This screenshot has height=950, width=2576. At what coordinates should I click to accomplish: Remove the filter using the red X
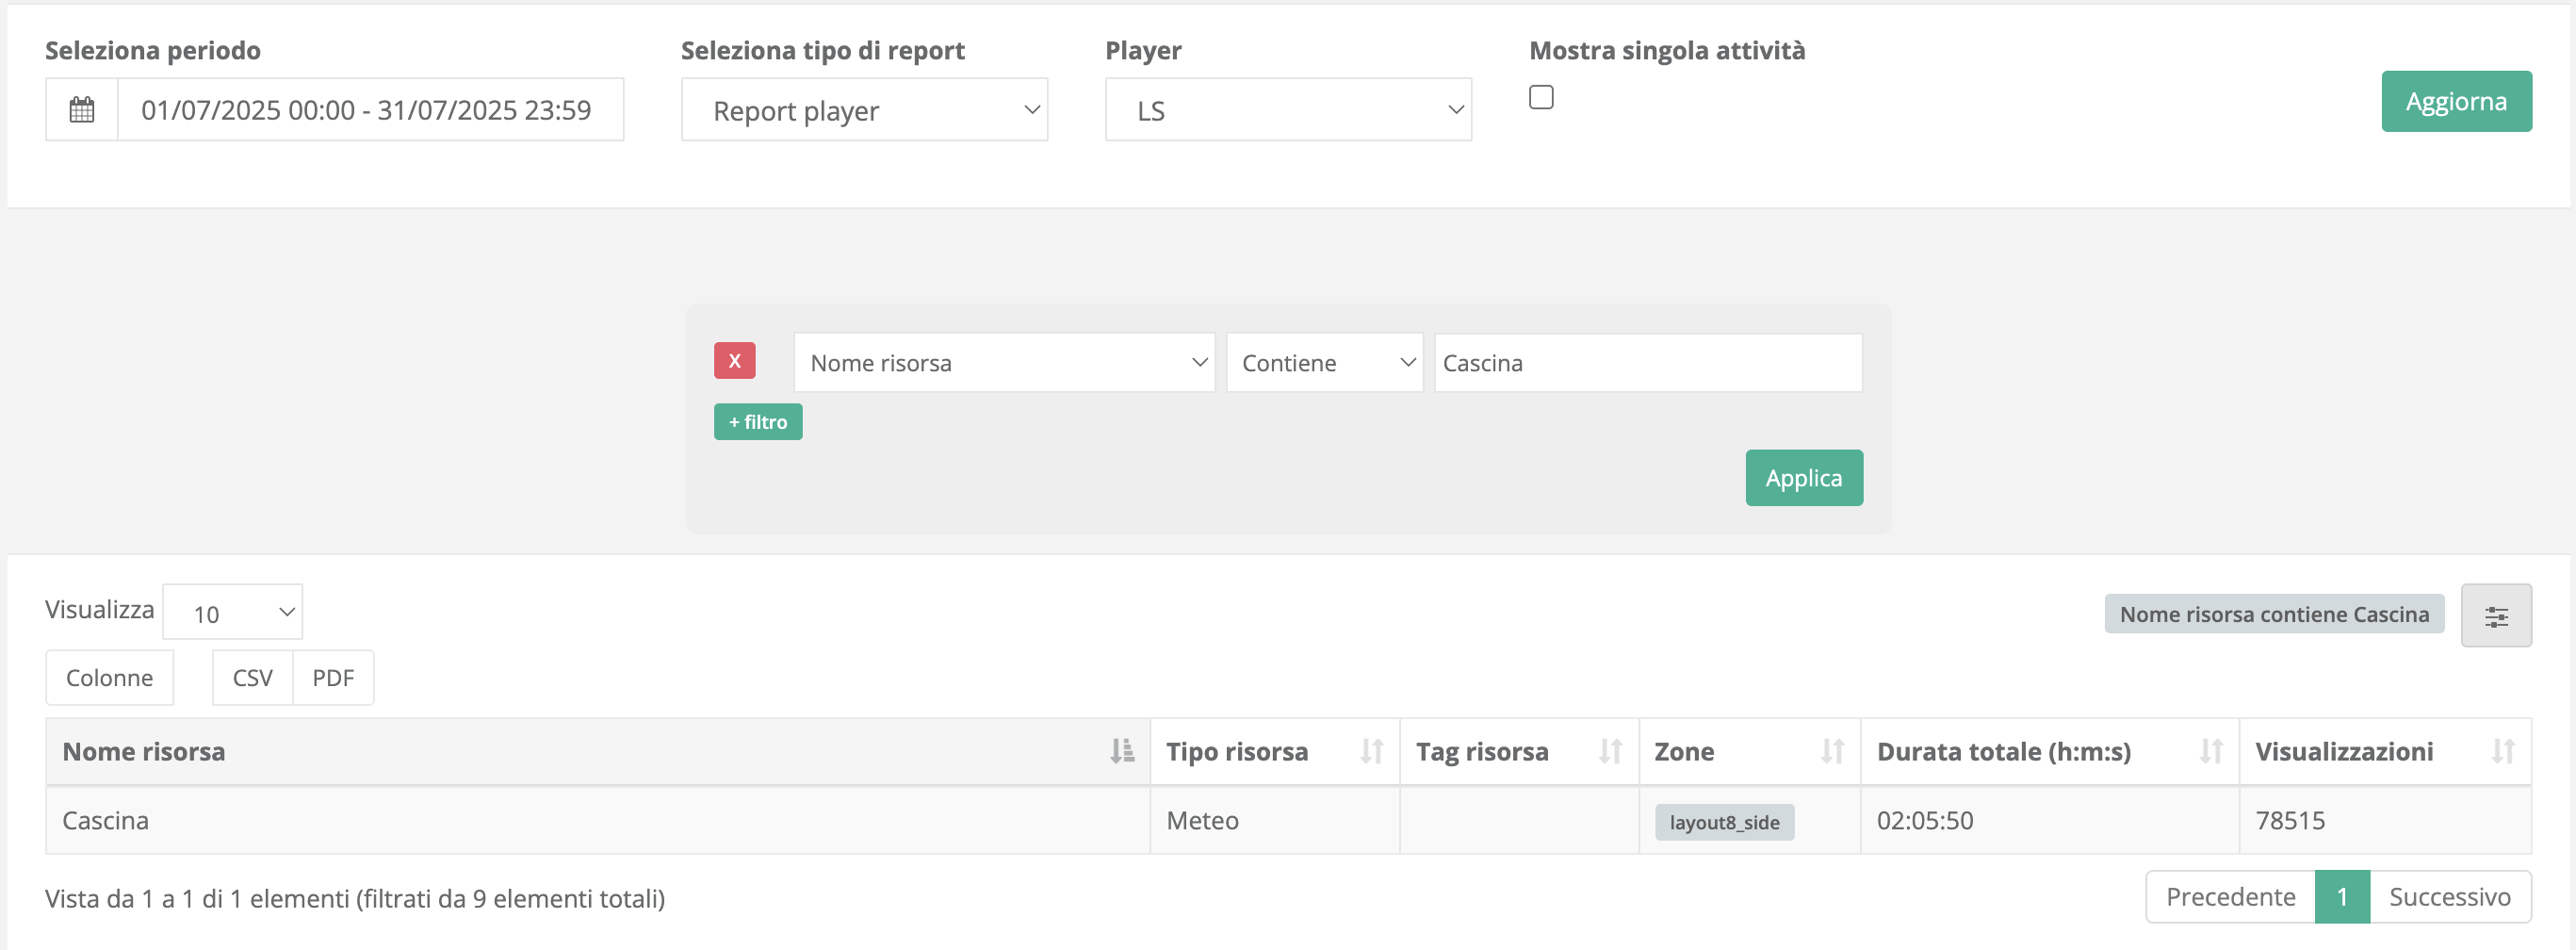point(735,361)
